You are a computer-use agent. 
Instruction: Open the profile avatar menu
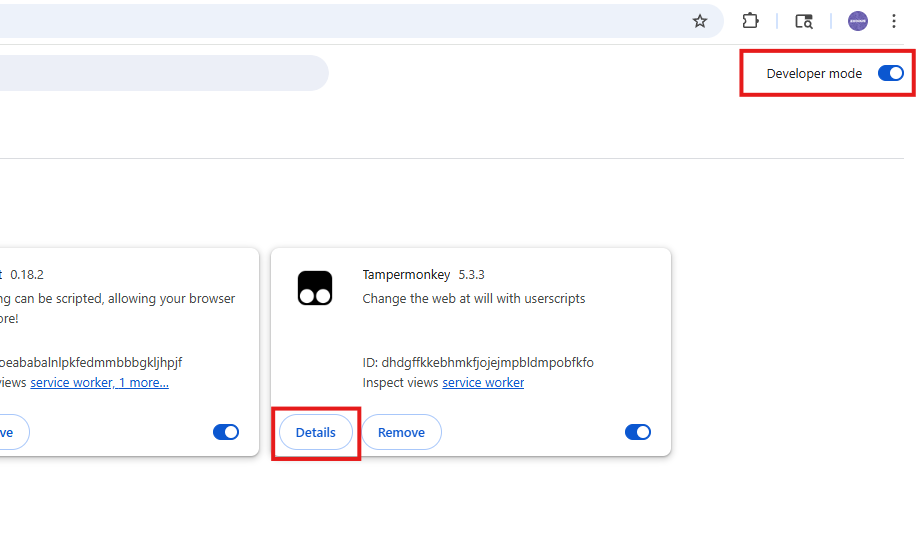[858, 21]
